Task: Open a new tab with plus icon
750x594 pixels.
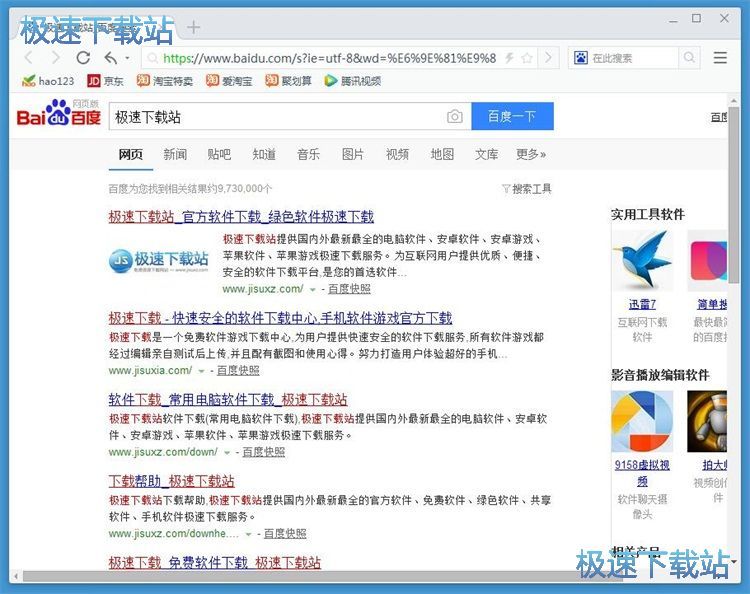Action: click(194, 27)
